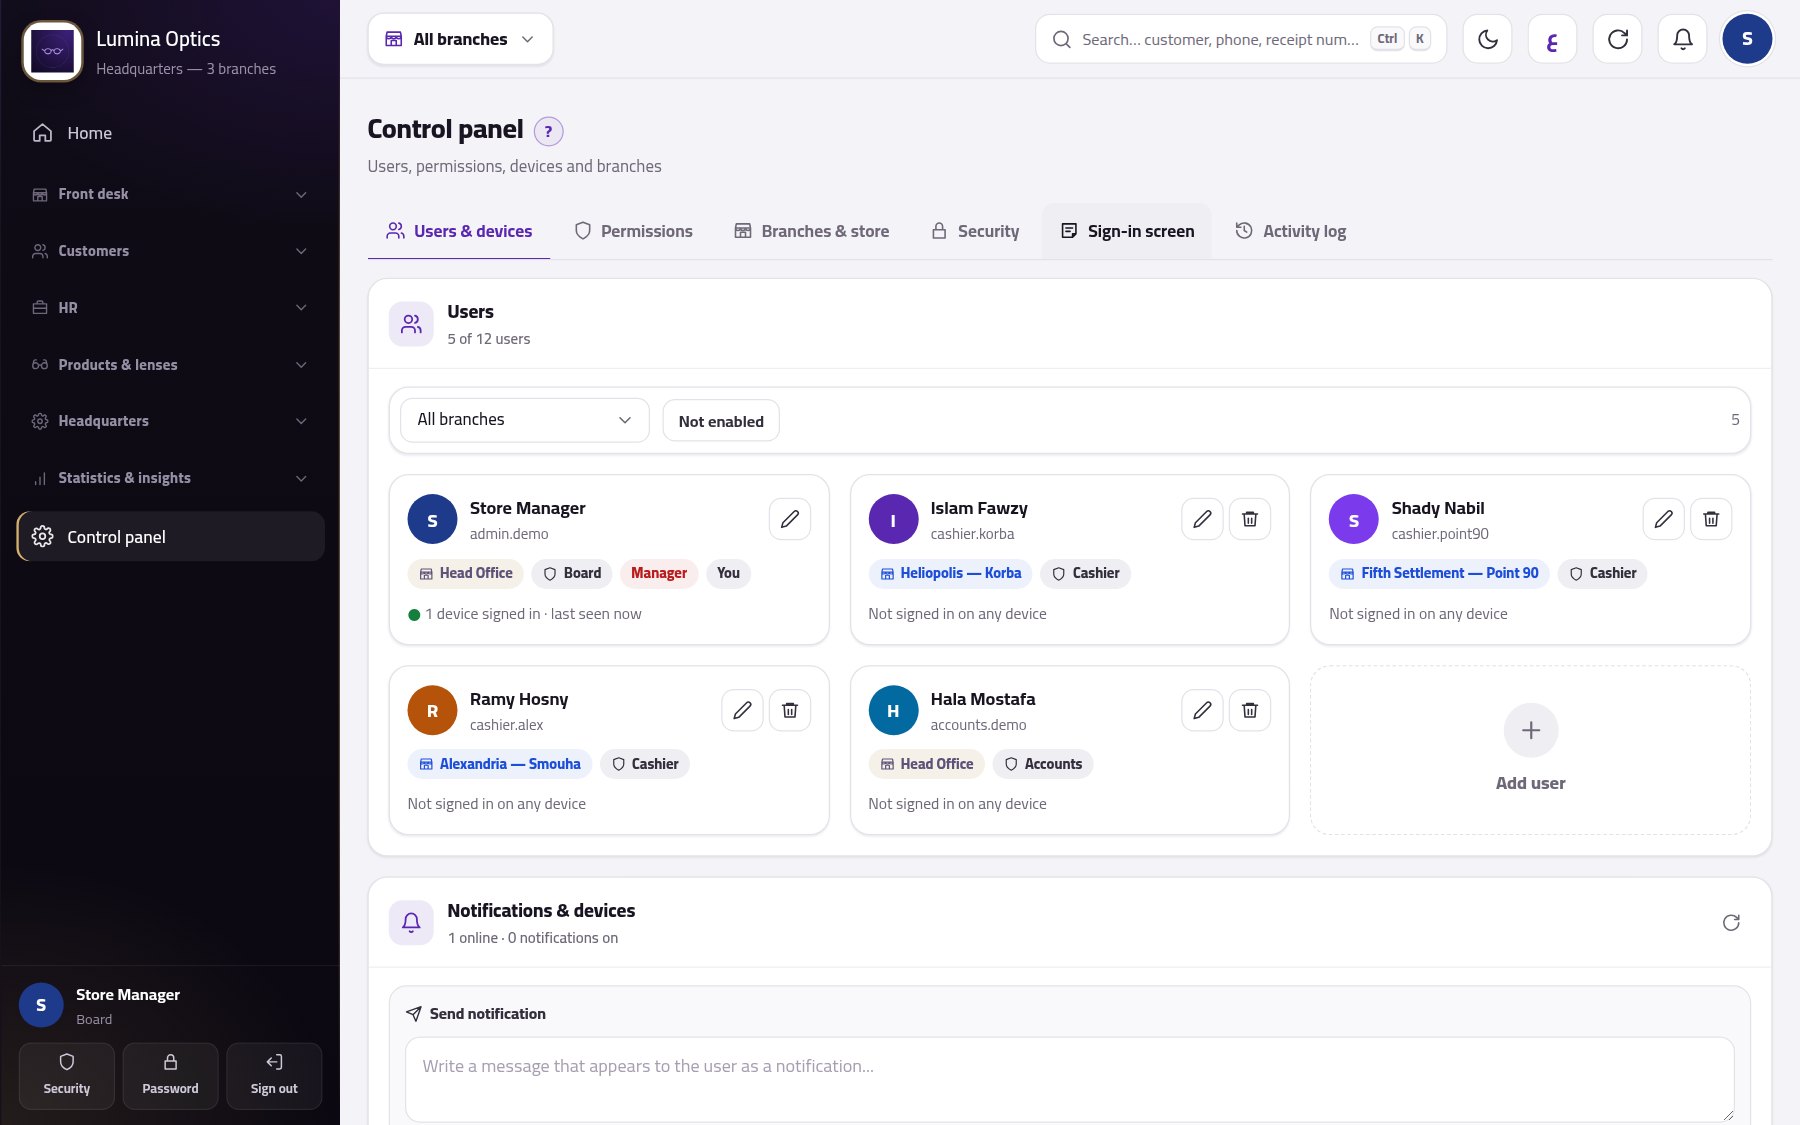Open the Branches & store tab

coord(811,231)
